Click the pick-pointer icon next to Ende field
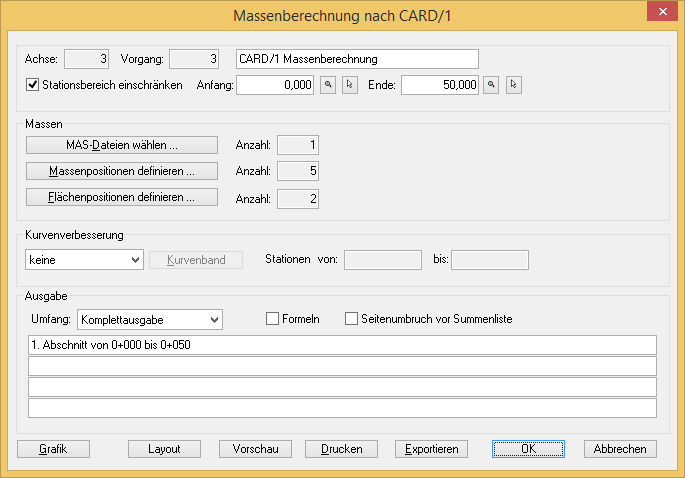Screen dimensions: 685x478 (514, 85)
